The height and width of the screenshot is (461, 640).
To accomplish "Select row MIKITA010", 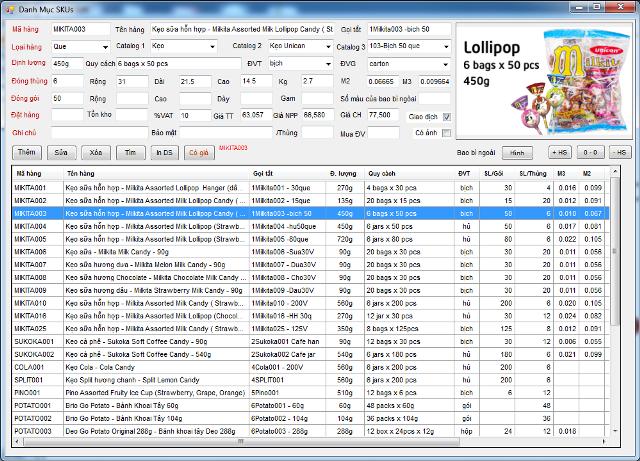I will [311, 303].
